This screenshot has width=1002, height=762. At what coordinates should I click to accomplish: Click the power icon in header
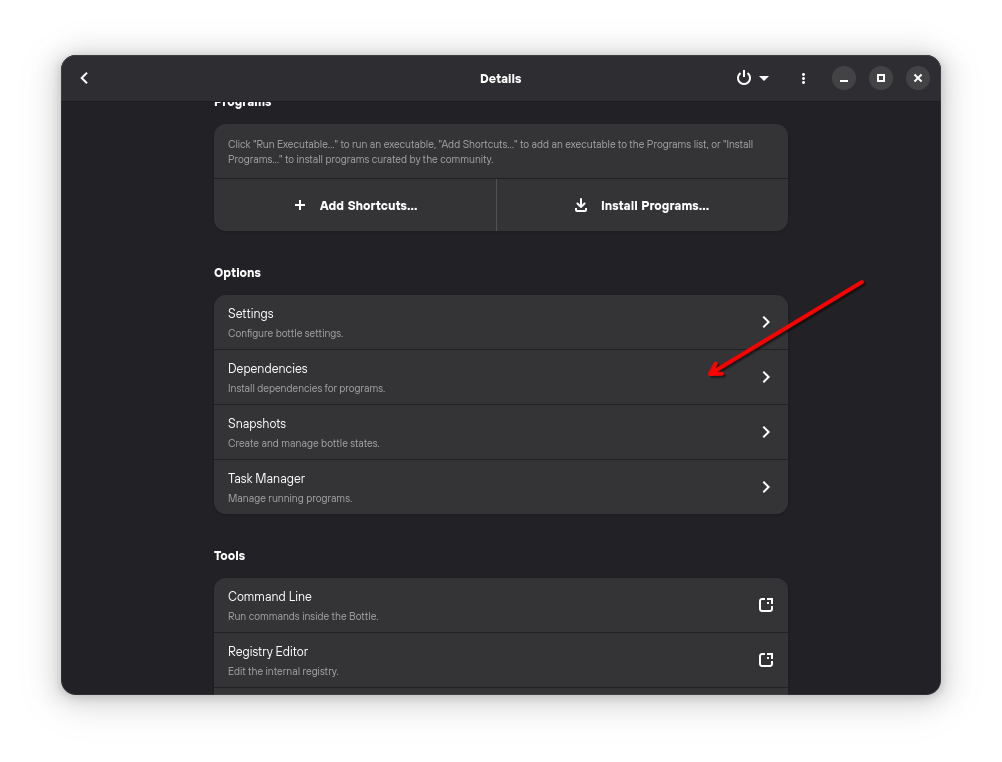pyautogui.click(x=743, y=78)
